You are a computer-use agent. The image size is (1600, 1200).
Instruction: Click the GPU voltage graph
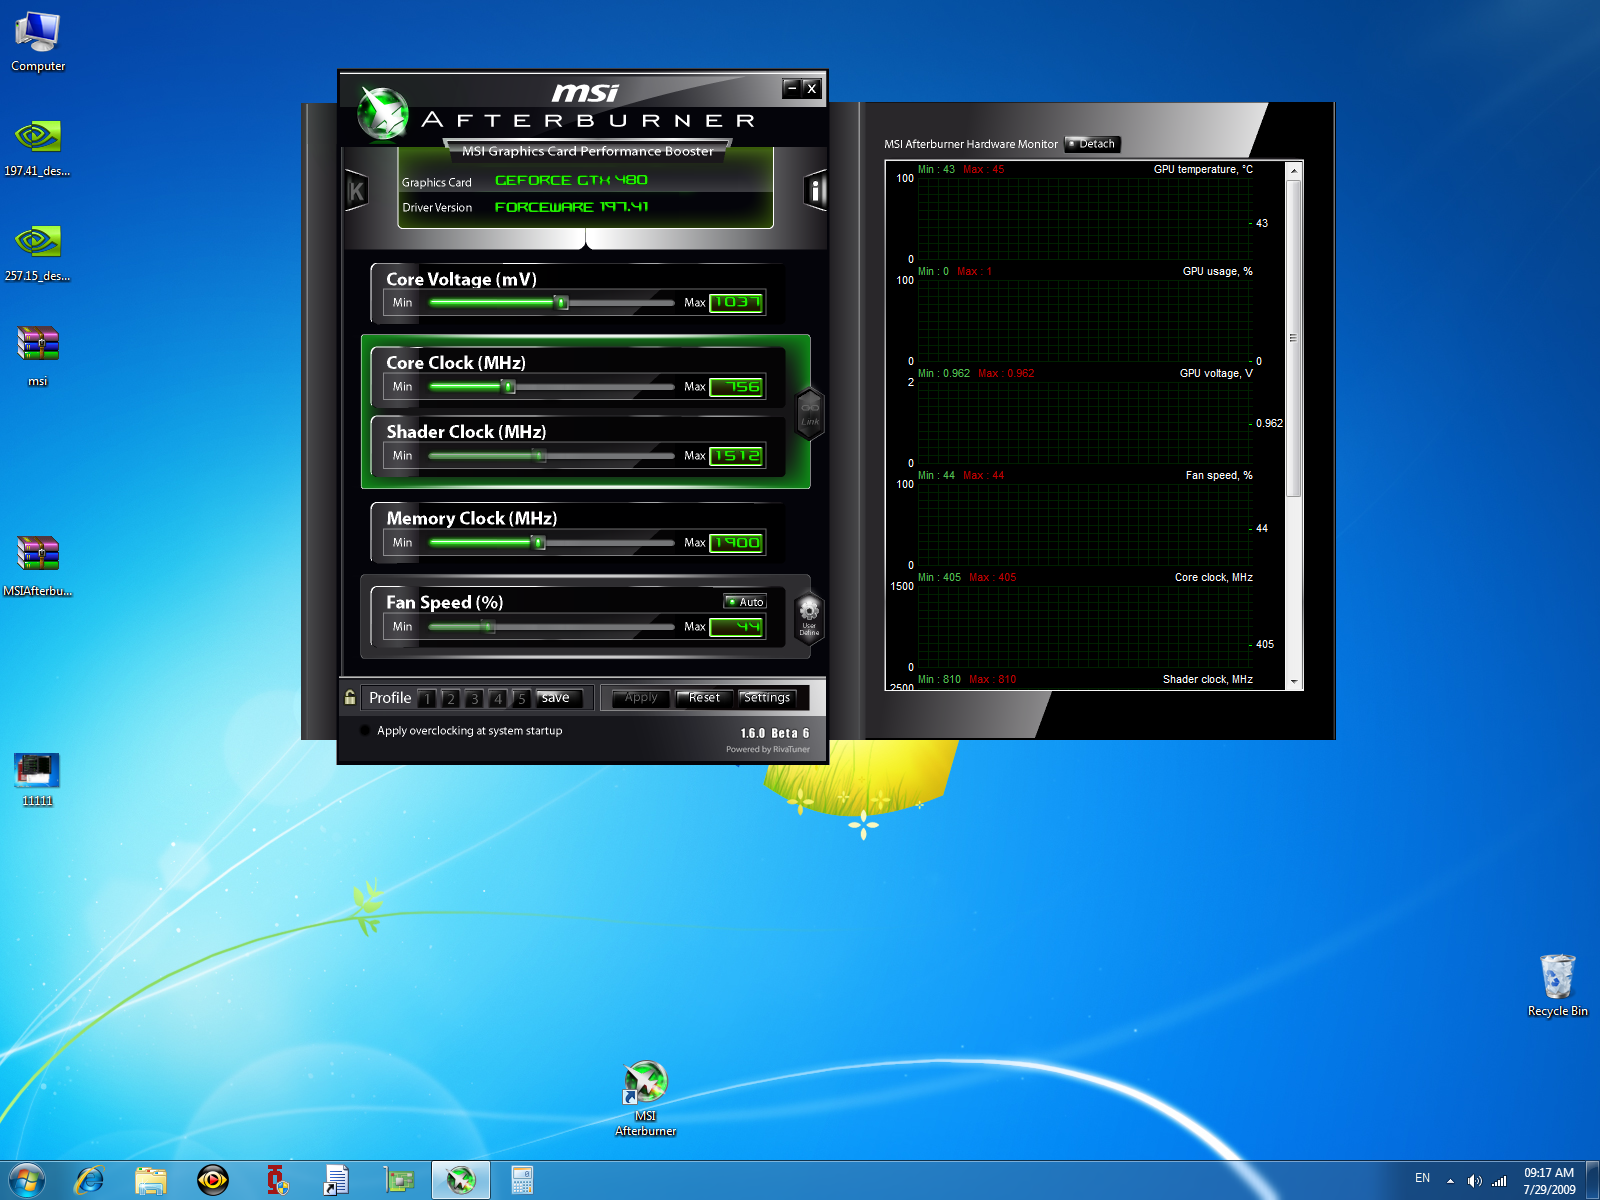1084,423
